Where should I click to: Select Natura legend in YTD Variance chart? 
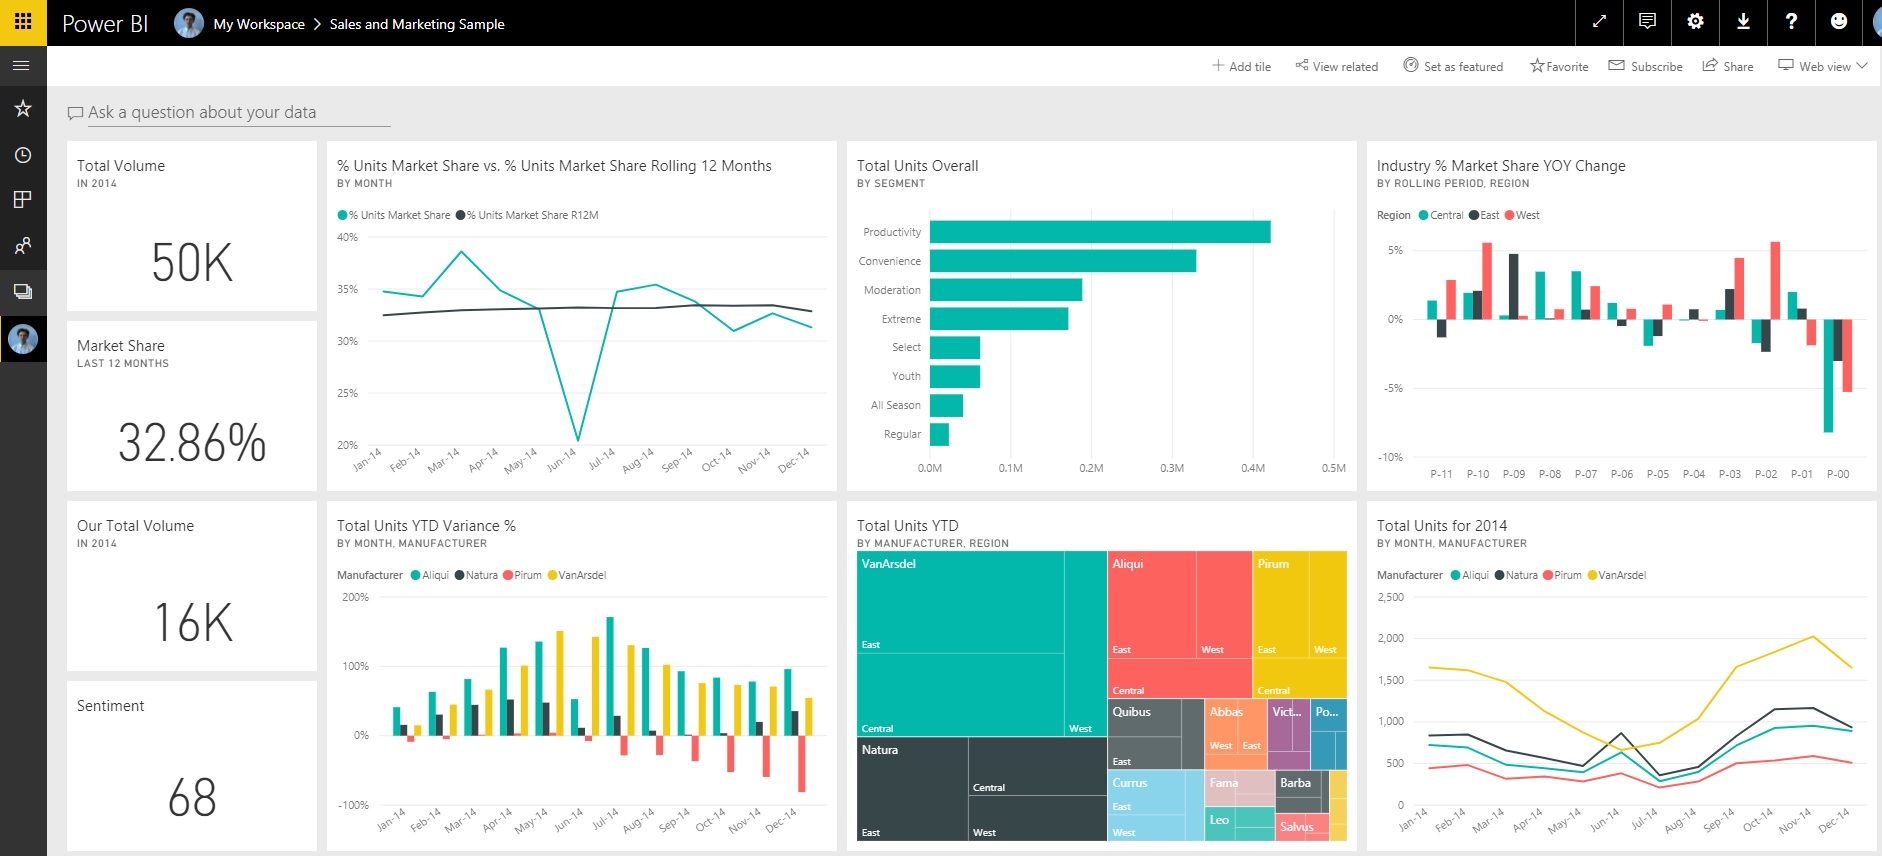point(476,575)
